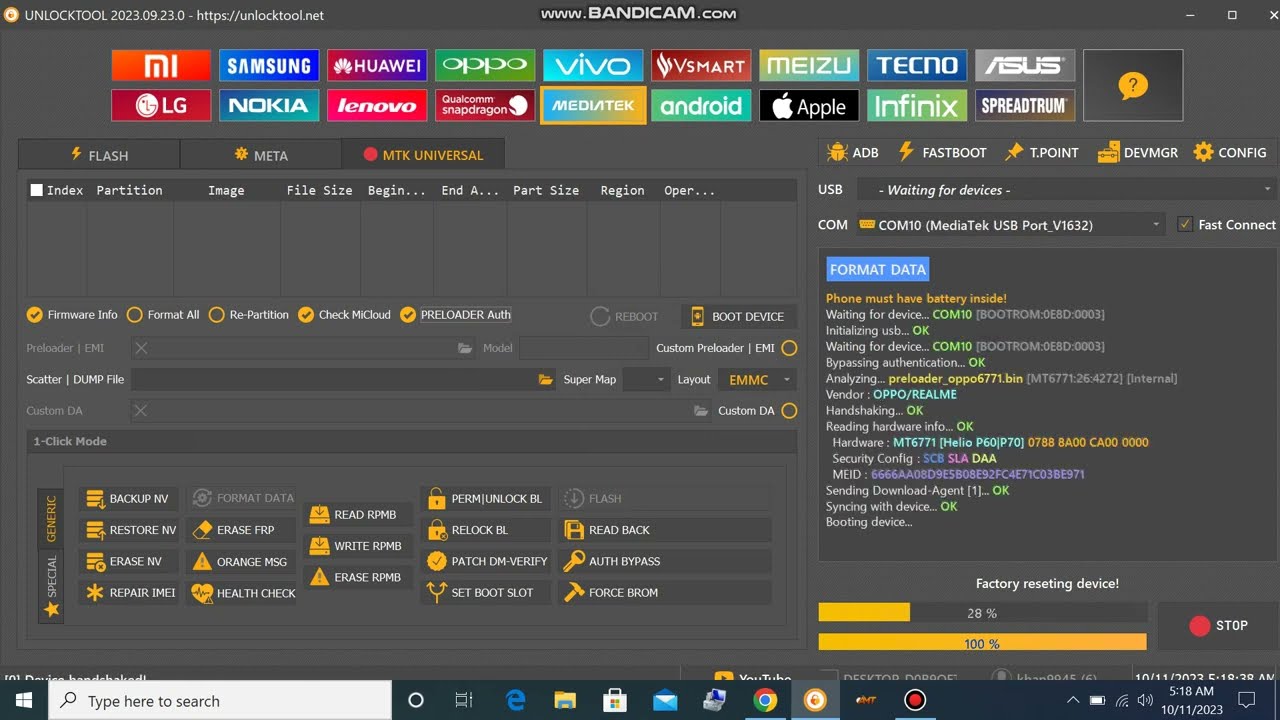Select the MTK UNIVERSAL tab
This screenshot has width=1280, height=720.
[x=423, y=155]
